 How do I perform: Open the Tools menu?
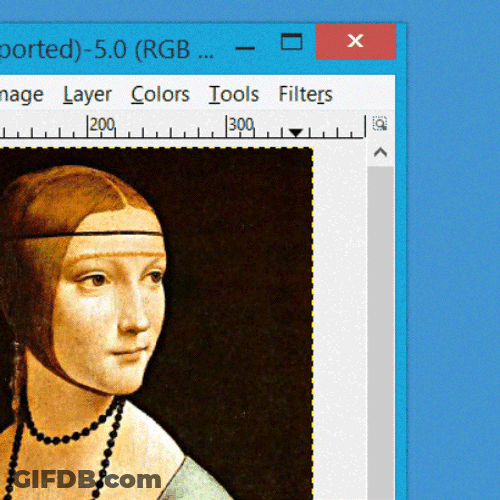click(234, 94)
